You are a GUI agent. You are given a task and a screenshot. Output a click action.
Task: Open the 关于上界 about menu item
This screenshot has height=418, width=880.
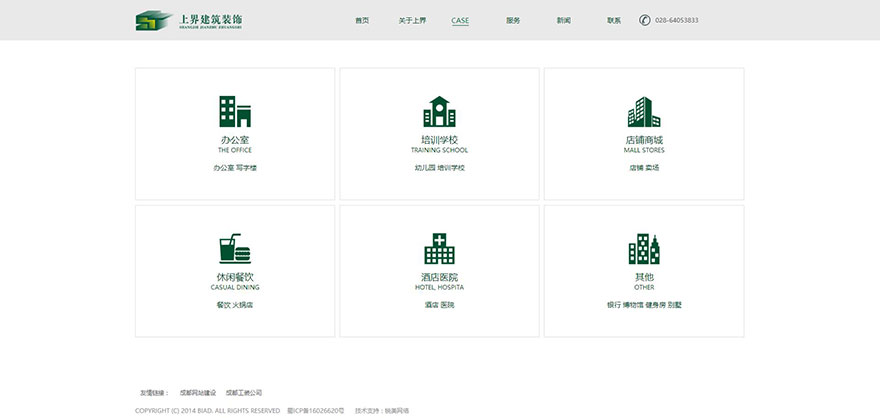411,20
